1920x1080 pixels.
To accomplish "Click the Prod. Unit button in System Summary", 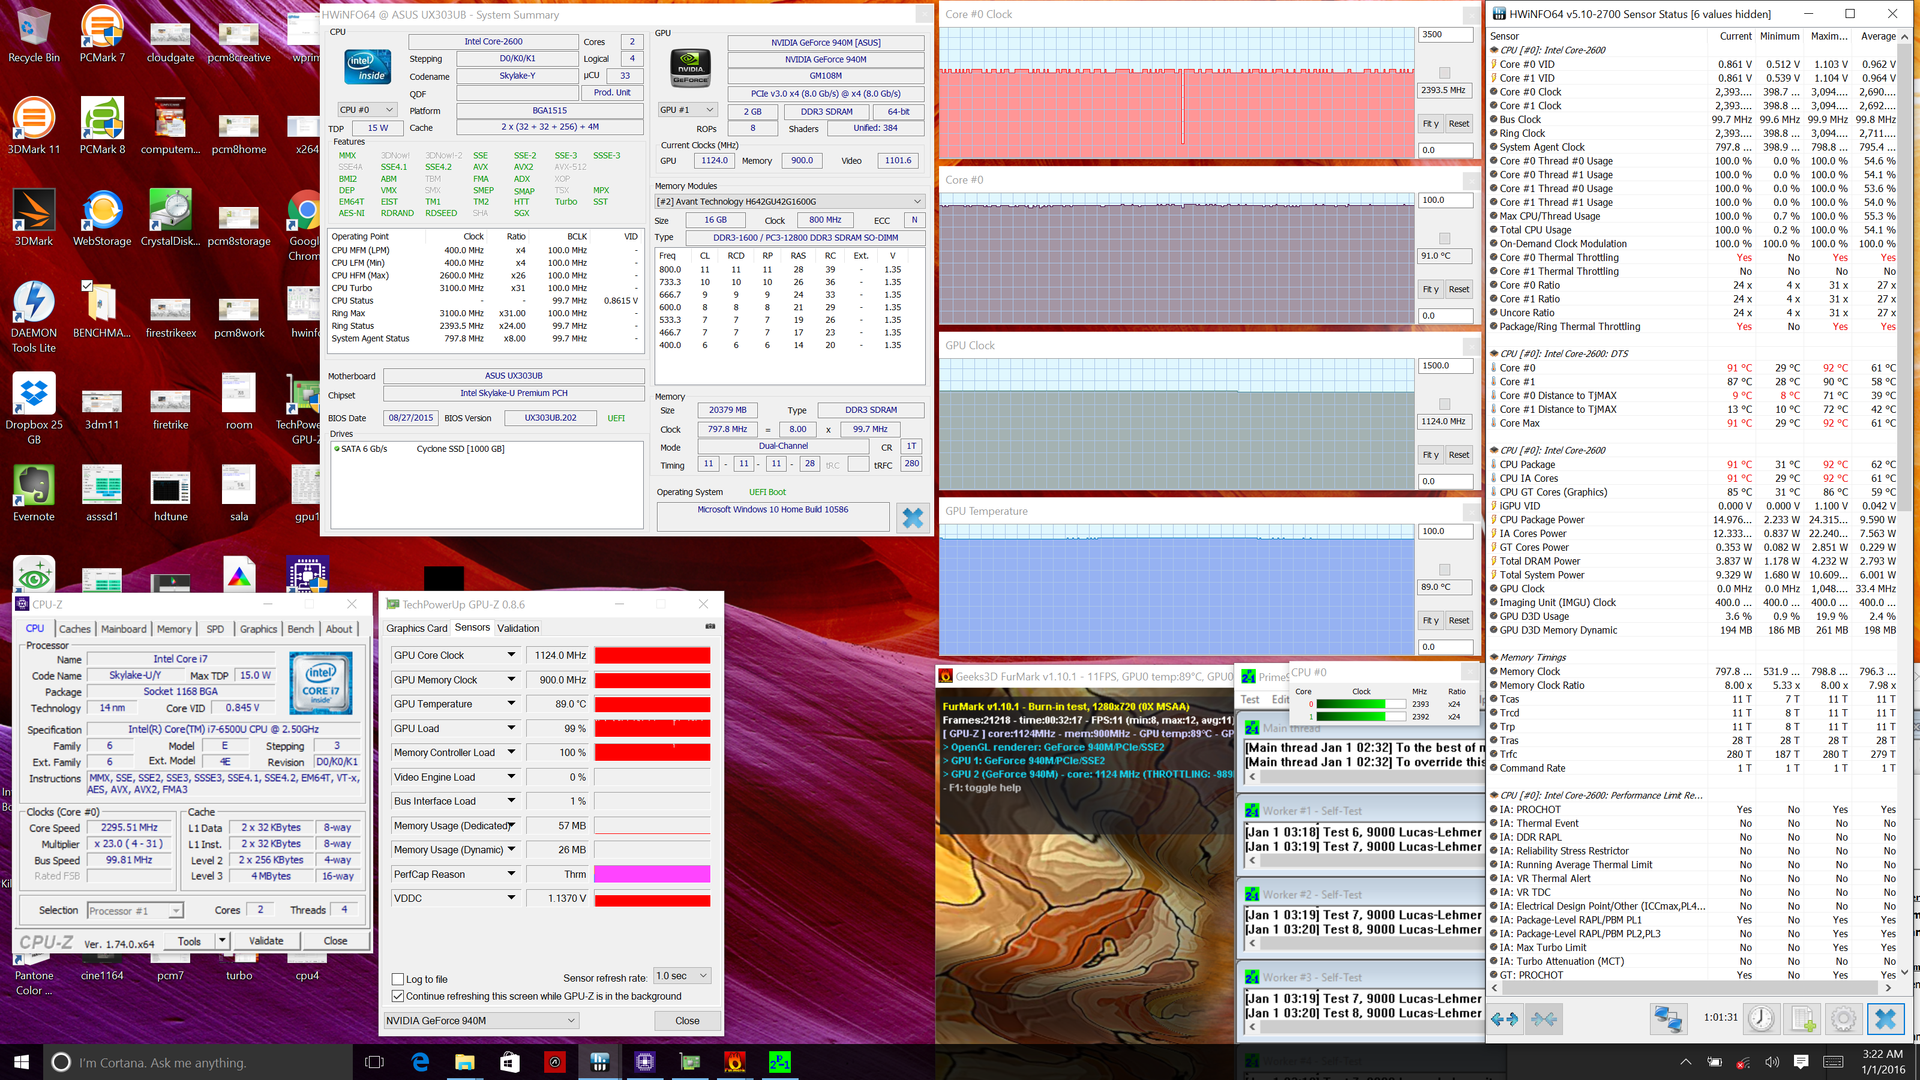I will 612,93.
